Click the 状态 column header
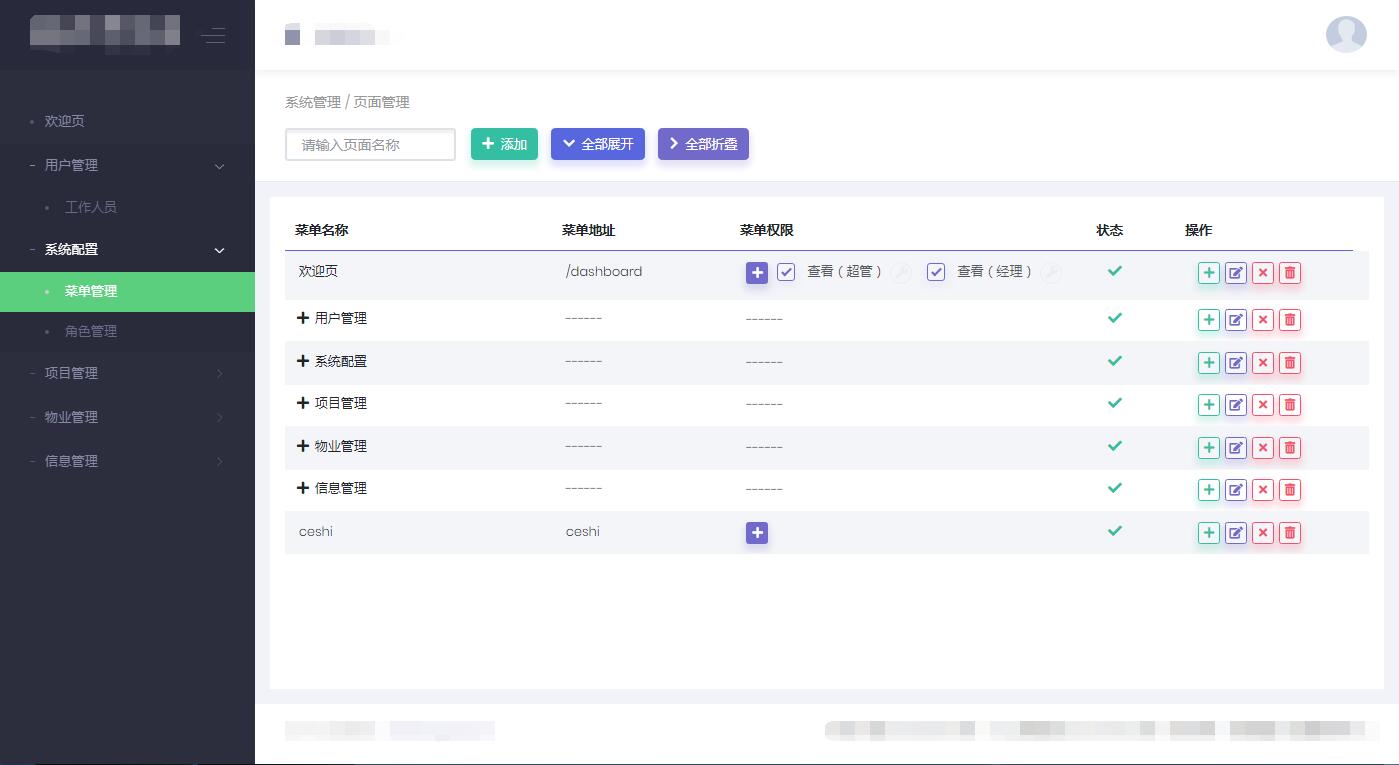The width and height of the screenshot is (1399, 765). click(x=1110, y=230)
